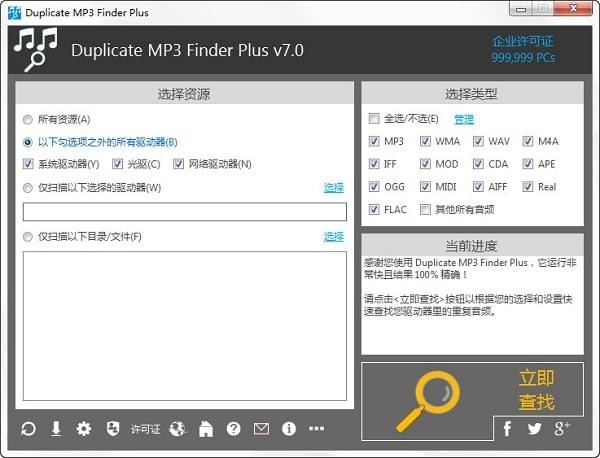Uncheck the MP3 file type checkbox
The image size is (600, 458).
(375, 141)
